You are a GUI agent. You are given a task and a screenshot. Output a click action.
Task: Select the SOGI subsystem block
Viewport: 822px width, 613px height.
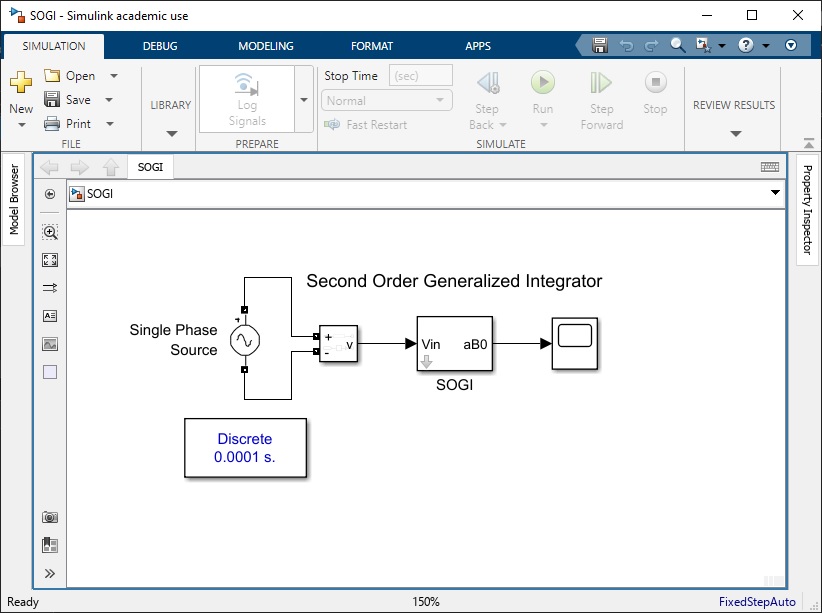(x=454, y=343)
